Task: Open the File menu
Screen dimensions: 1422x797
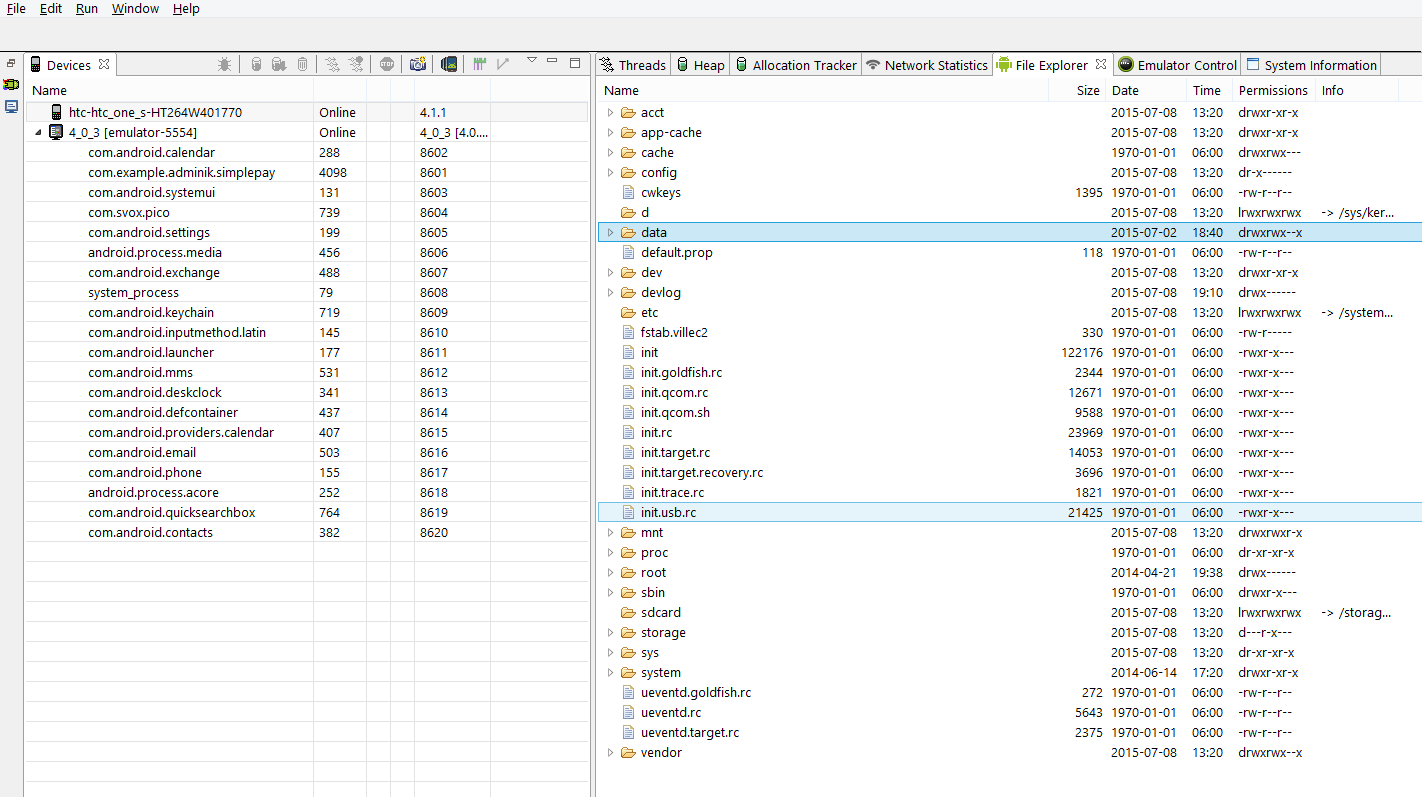Action: (x=16, y=8)
